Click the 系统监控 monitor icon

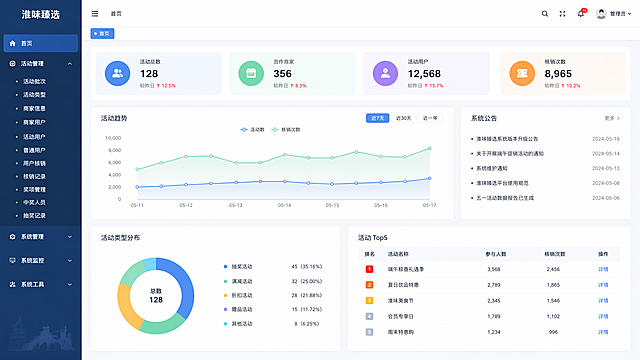[x=13, y=260]
